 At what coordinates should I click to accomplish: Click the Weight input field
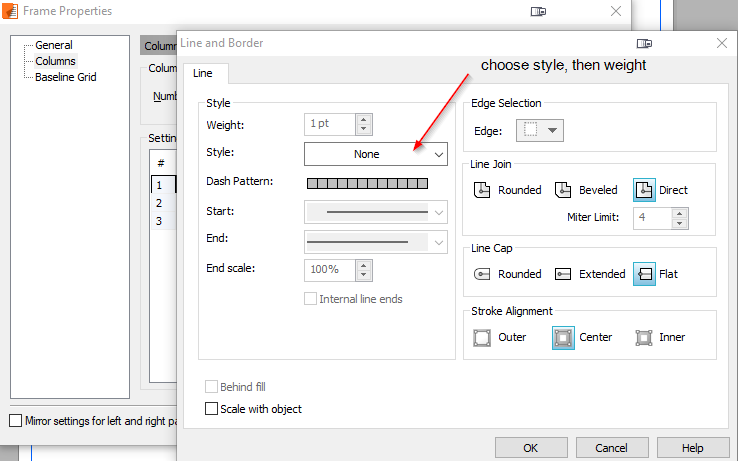[x=330, y=124]
